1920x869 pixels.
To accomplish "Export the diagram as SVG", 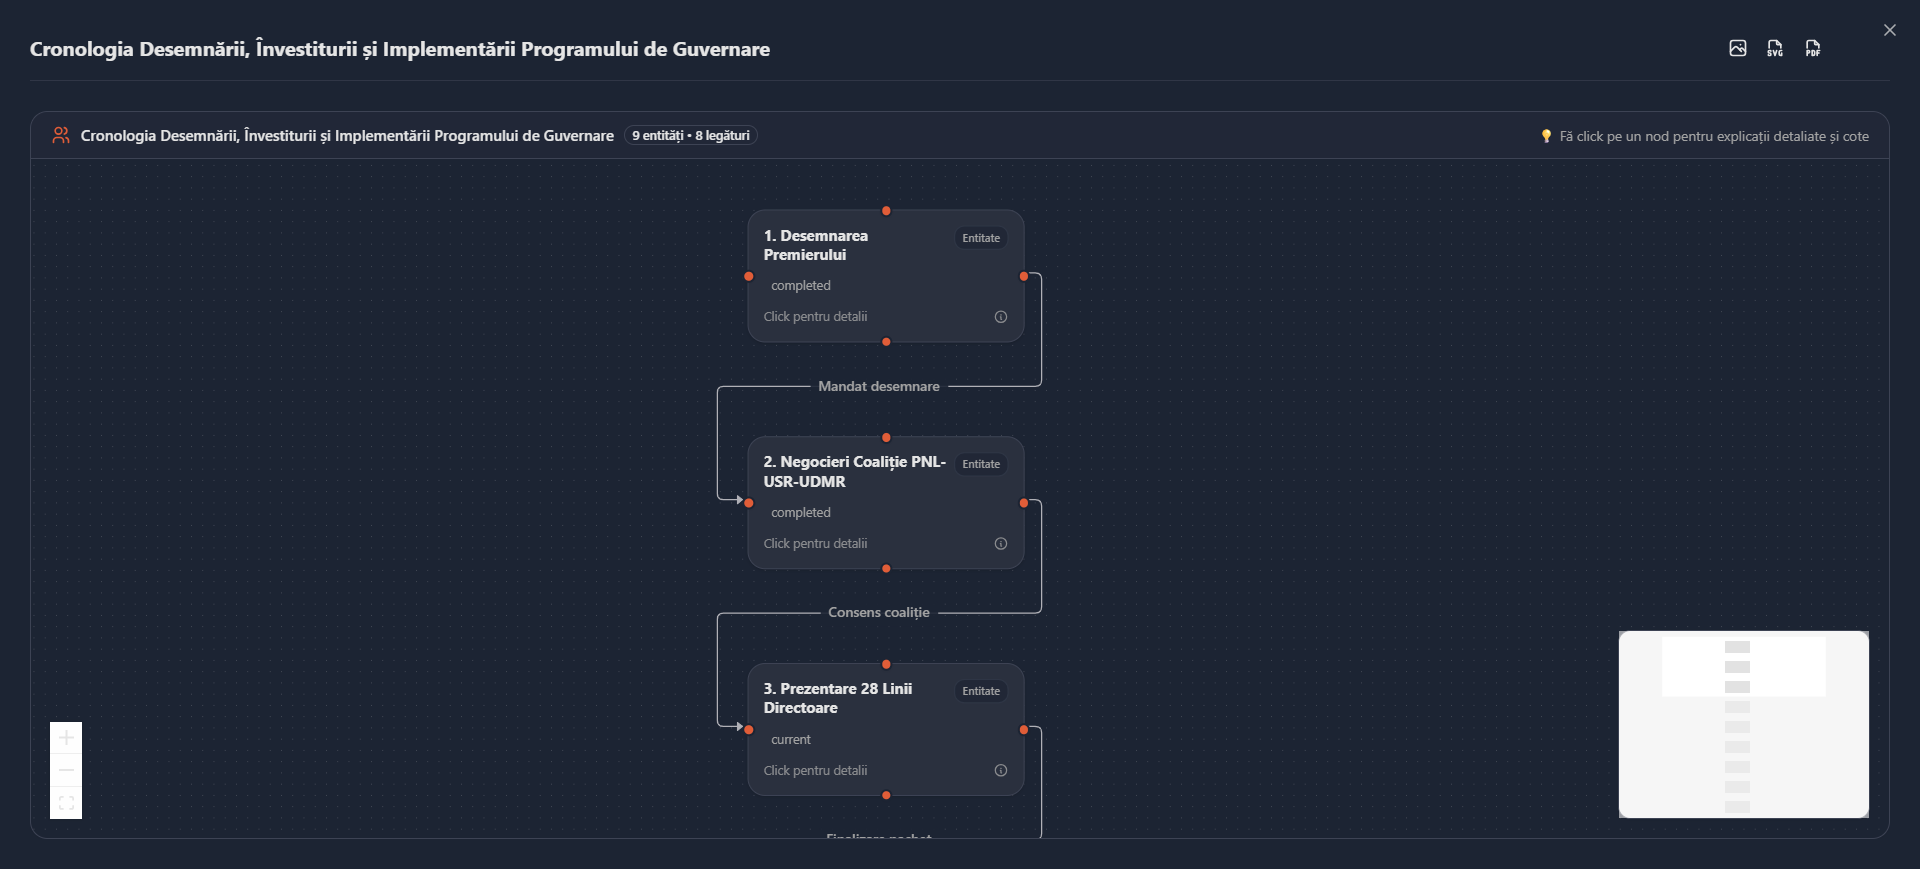I will tap(1775, 48).
